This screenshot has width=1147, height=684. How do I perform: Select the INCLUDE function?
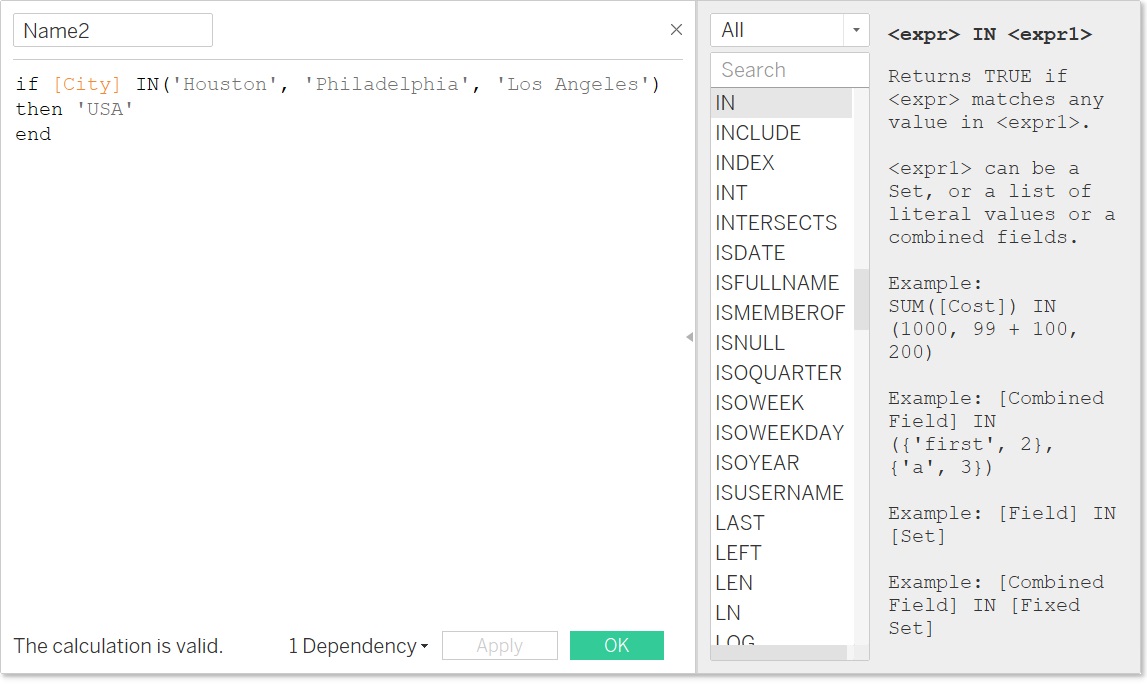click(758, 132)
